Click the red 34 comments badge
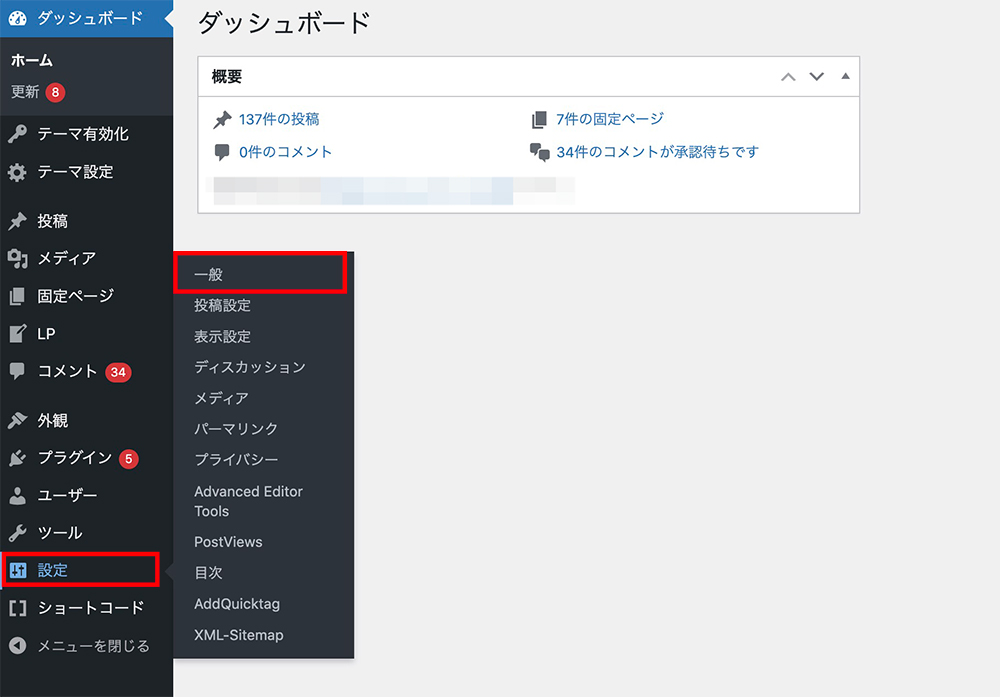The height and width of the screenshot is (697, 1000). (x=118, y=372)
